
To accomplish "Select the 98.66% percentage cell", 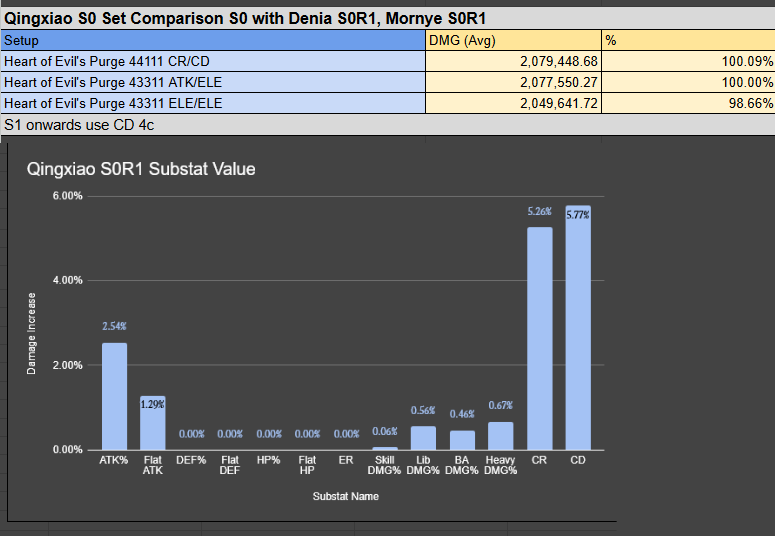I will click(688, 103).
